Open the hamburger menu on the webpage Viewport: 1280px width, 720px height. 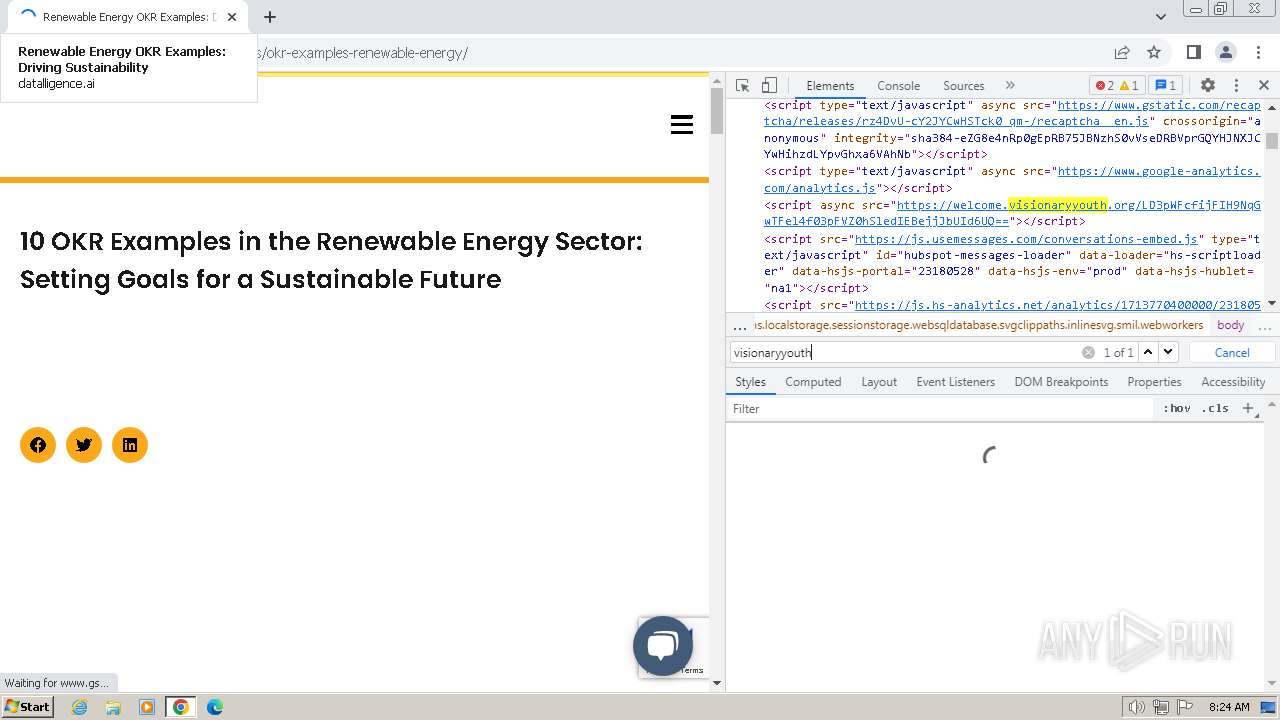[682, 124]
